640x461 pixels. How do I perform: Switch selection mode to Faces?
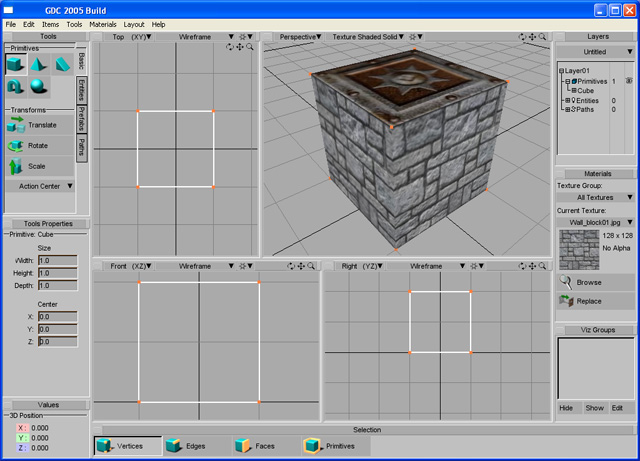[x=267, y=446]
